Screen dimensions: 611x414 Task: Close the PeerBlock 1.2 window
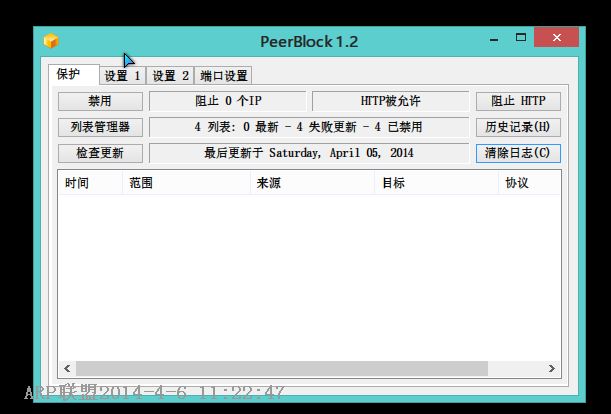click(556, 37)
